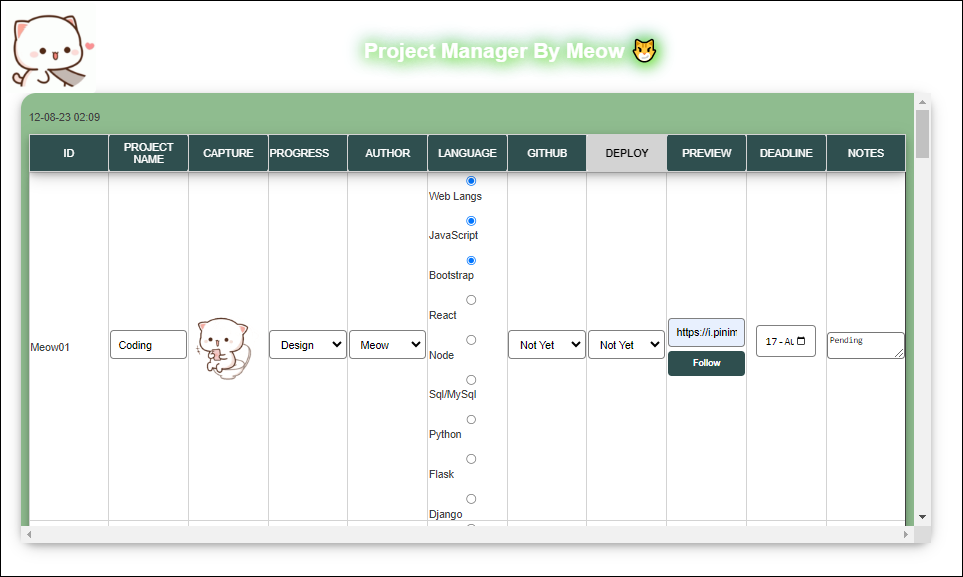
Task: Open the preview URL link
Action: pyautogui.click(x=706, y=330)
